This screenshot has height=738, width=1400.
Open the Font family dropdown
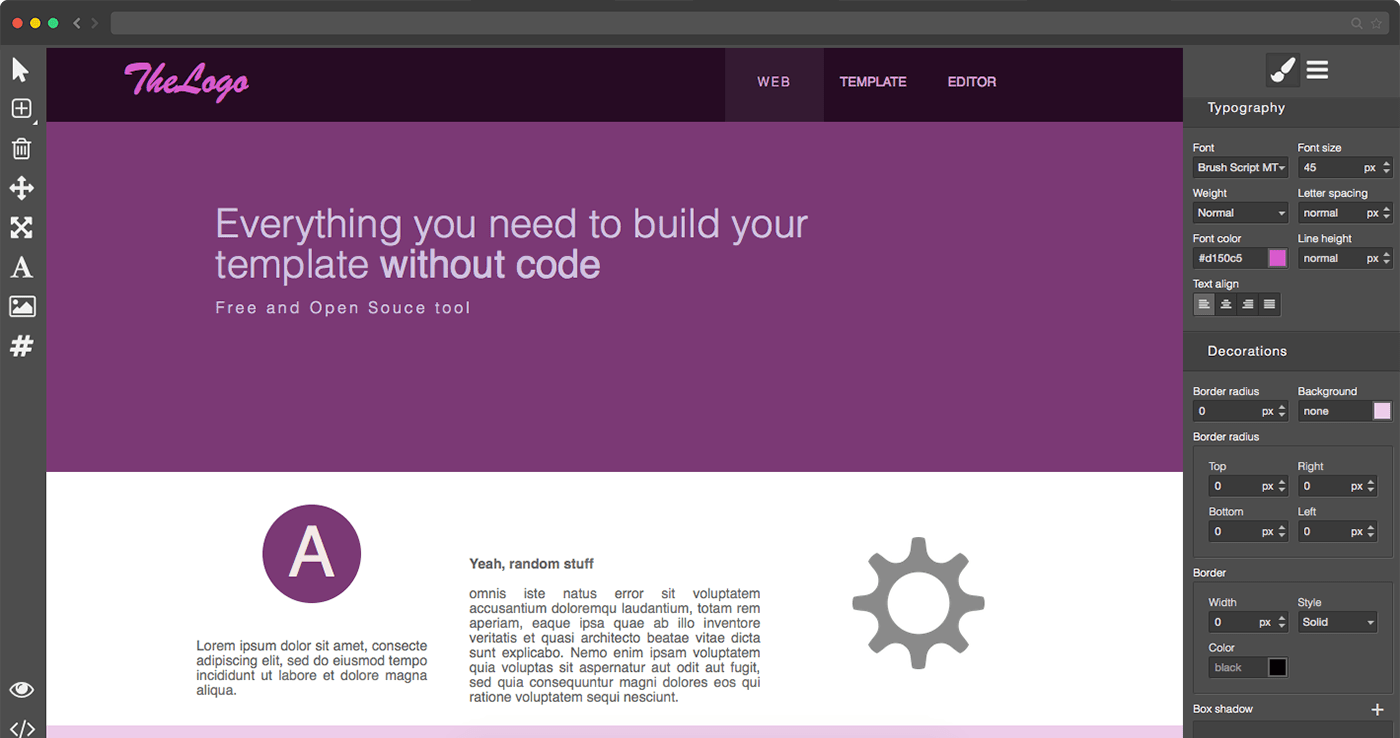tap(1240, 168)
